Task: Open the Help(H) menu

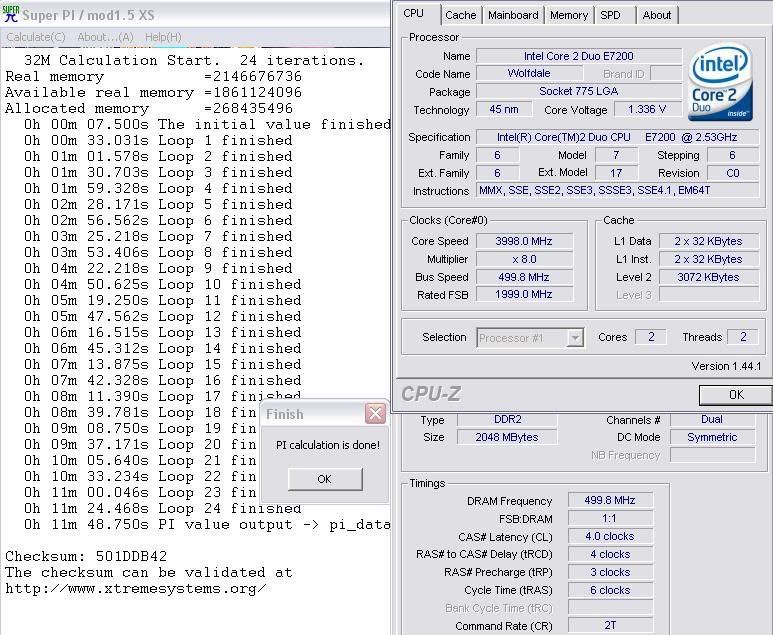Action: point(163,37)
